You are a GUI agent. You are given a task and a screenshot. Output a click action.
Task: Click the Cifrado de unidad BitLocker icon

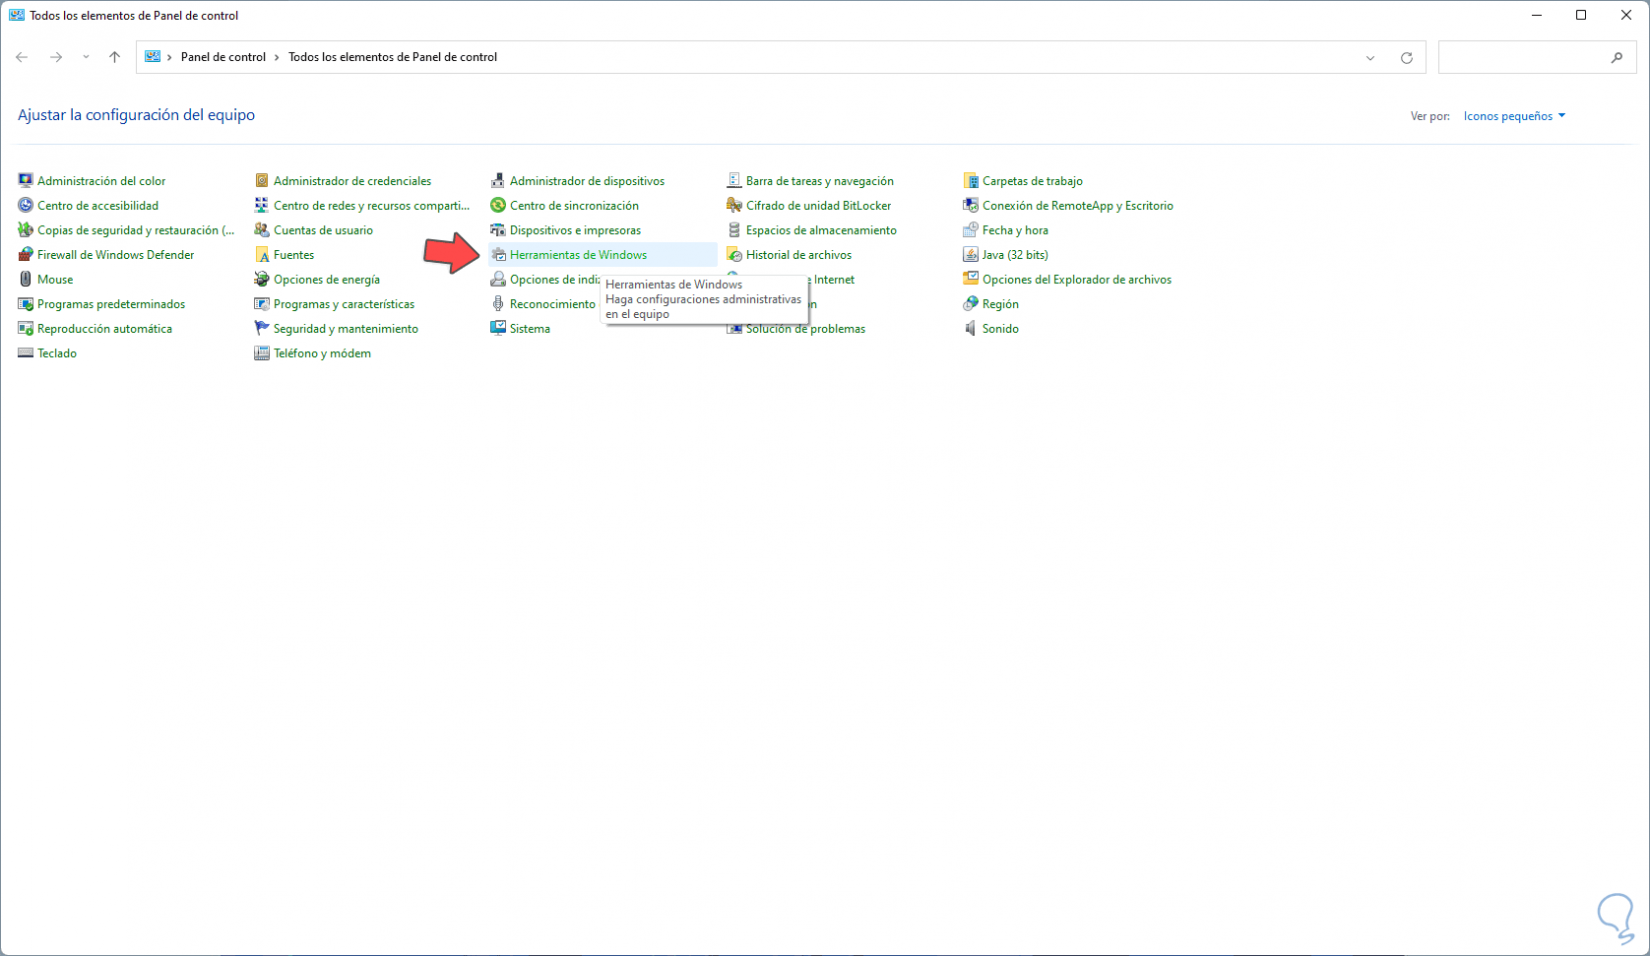click(734, 205)
